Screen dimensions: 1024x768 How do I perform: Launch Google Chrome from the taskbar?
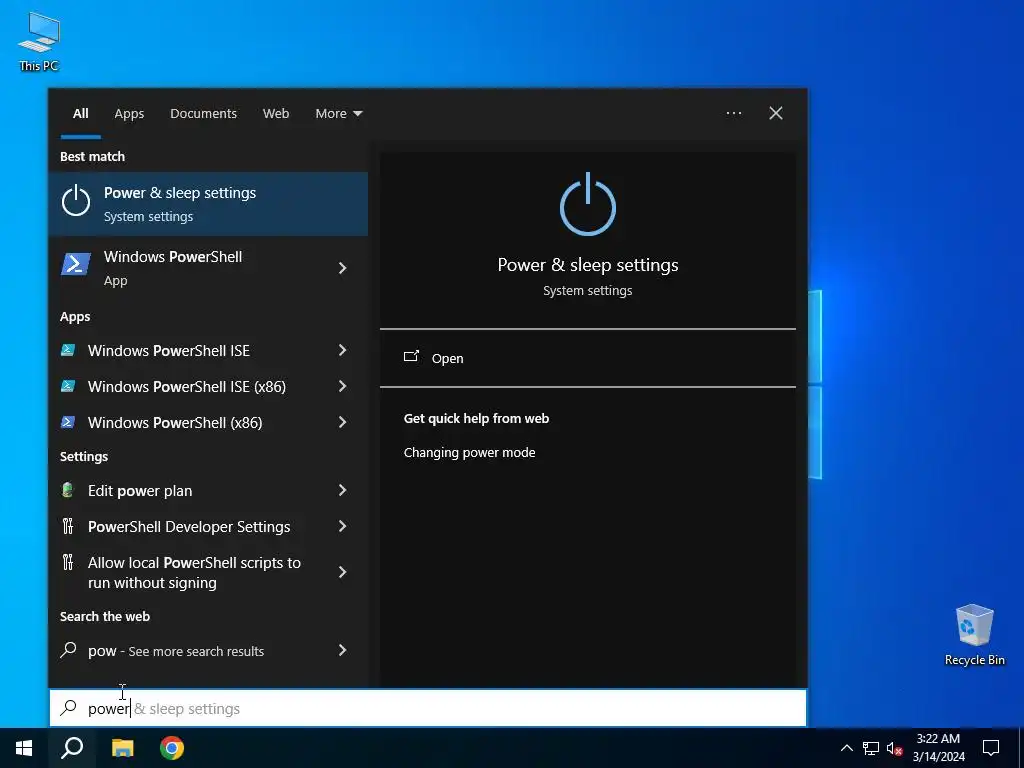[x=172, y=748]
